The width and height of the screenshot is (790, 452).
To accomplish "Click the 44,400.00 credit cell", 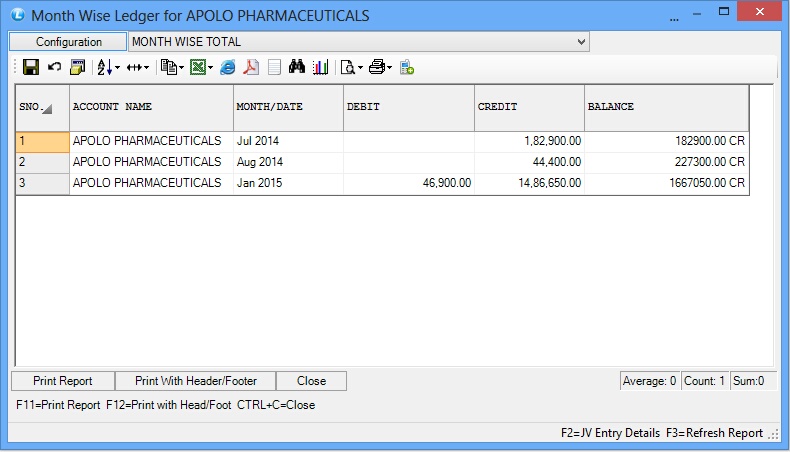I will point(529,162).
